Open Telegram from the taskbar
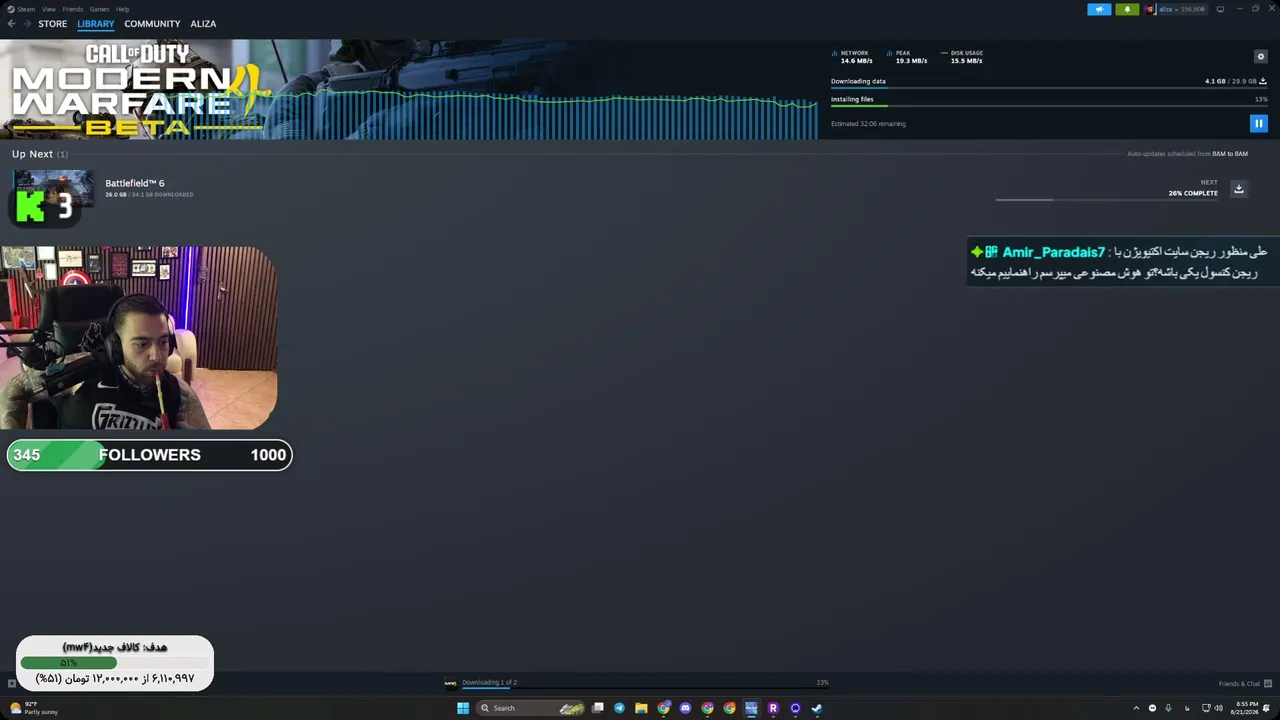 pyautogui.click(x=619, y=708)
